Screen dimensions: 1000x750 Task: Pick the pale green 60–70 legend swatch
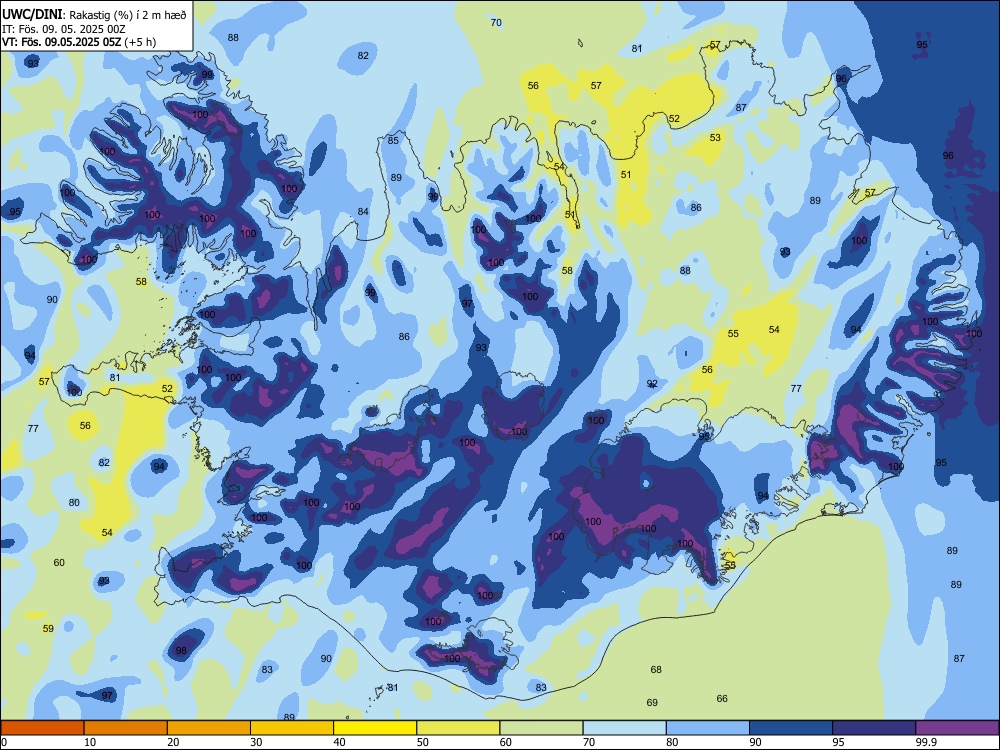pyautogui.click(x=541, y=728)
